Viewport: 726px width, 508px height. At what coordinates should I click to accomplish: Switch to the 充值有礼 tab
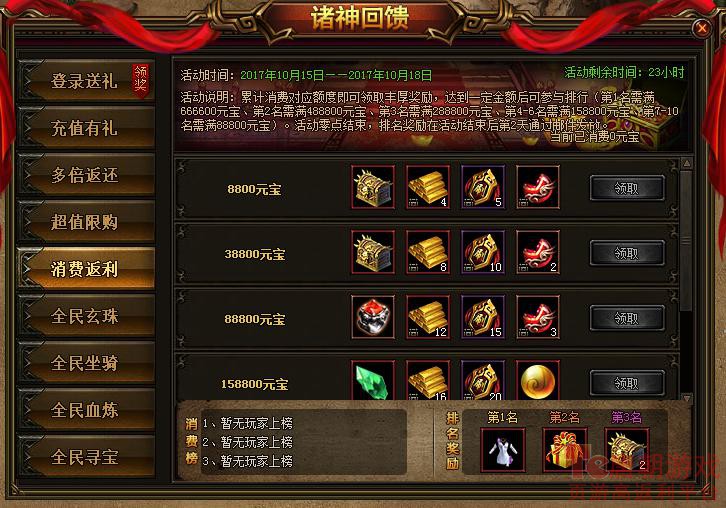coord(86,128)
